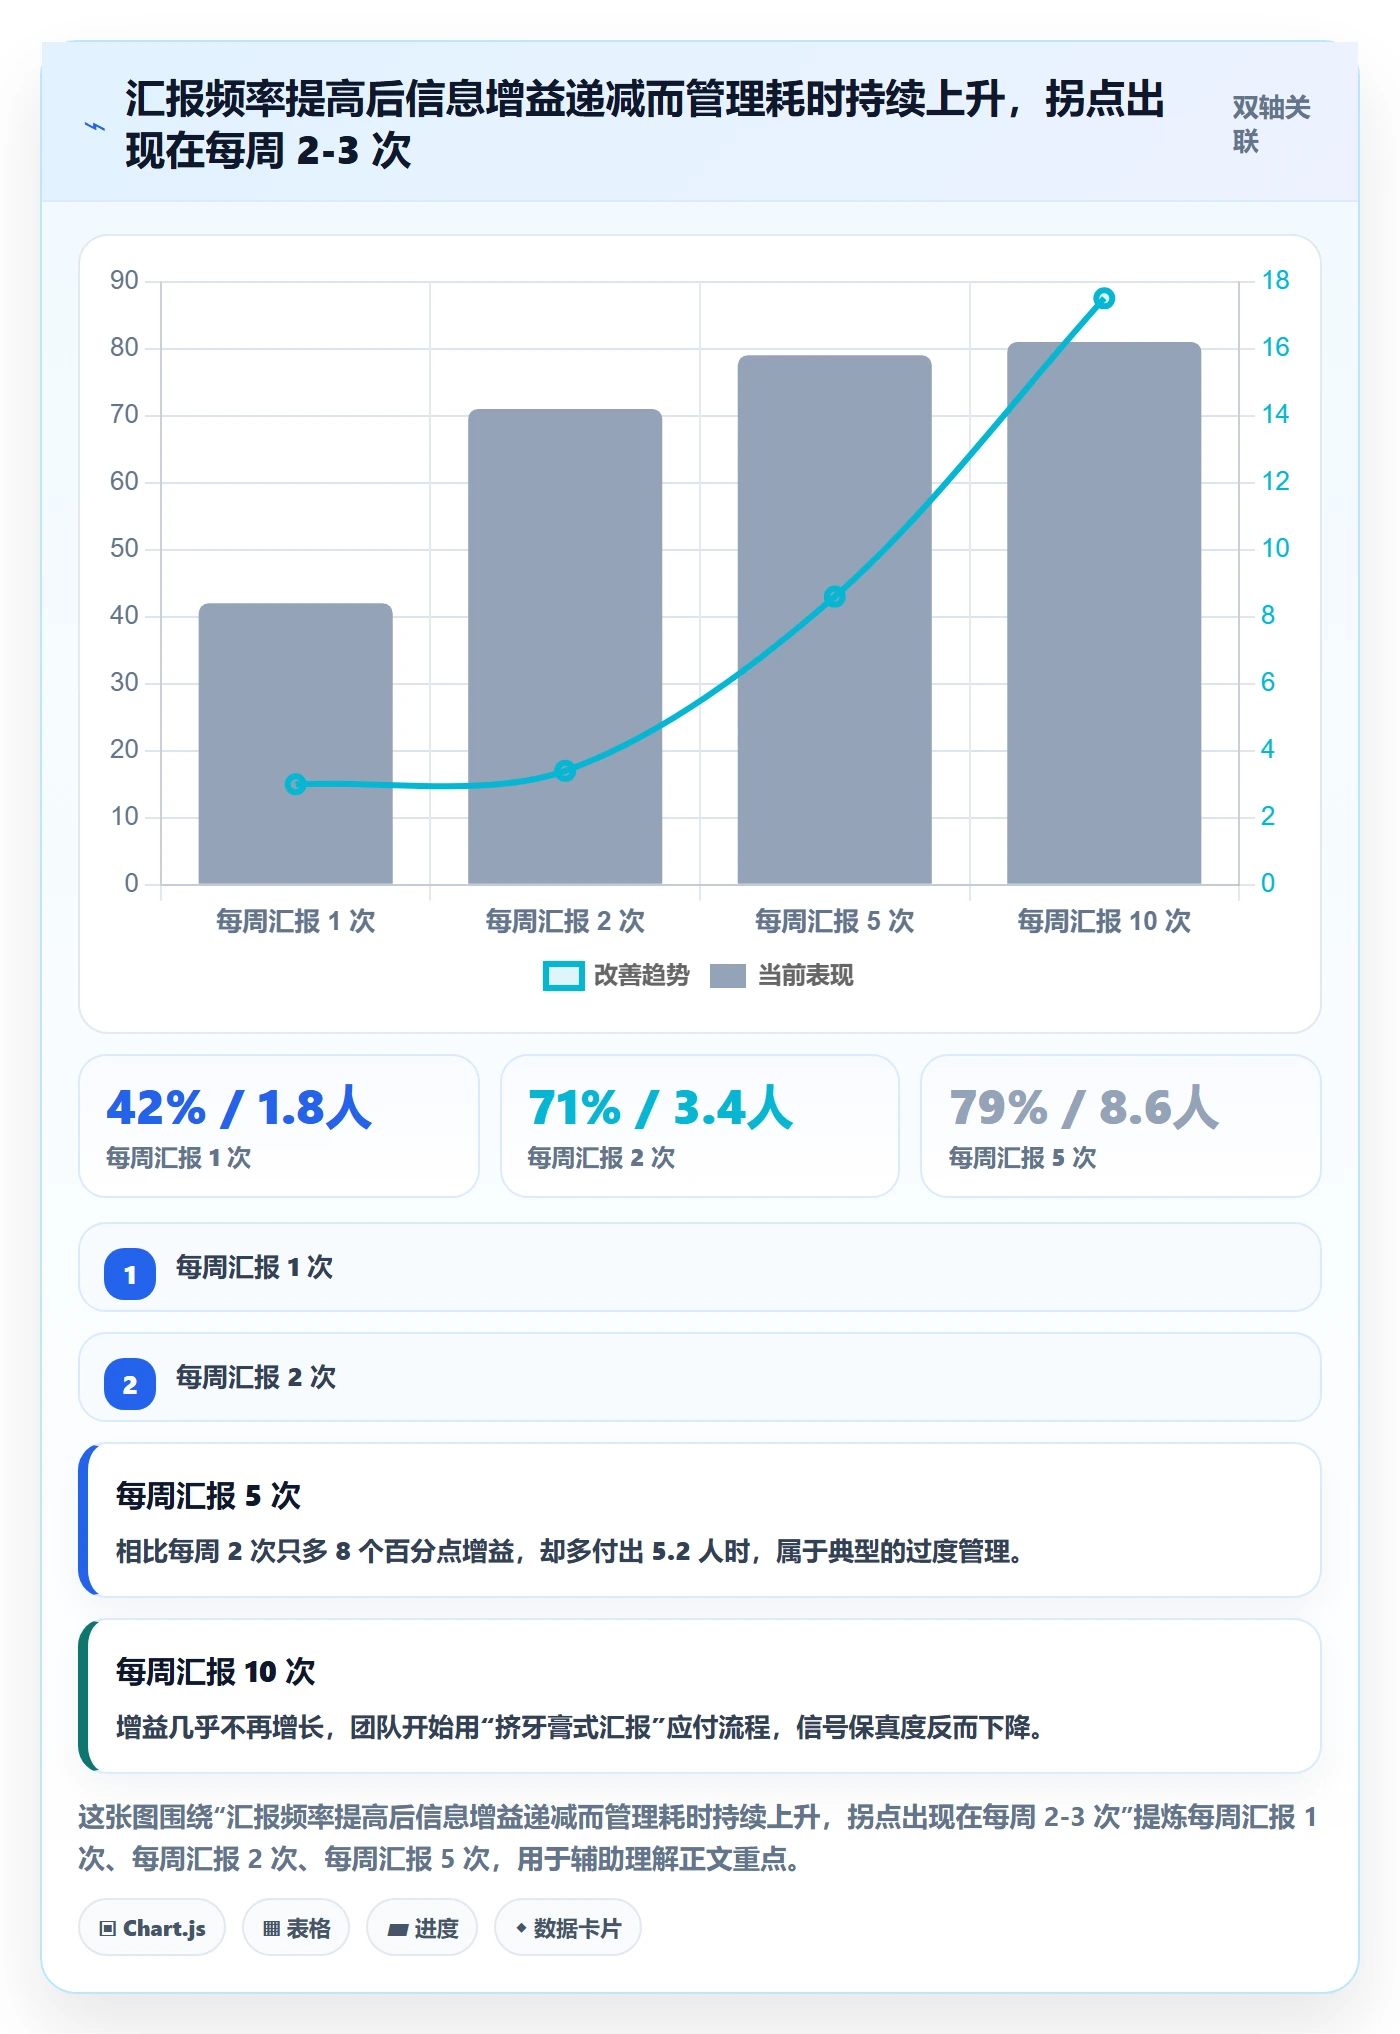The width and height of the screenshot is (1400, 2034).
Task: Open the 每周汇报 2 次 list row
Action: tap(700, 1377)
